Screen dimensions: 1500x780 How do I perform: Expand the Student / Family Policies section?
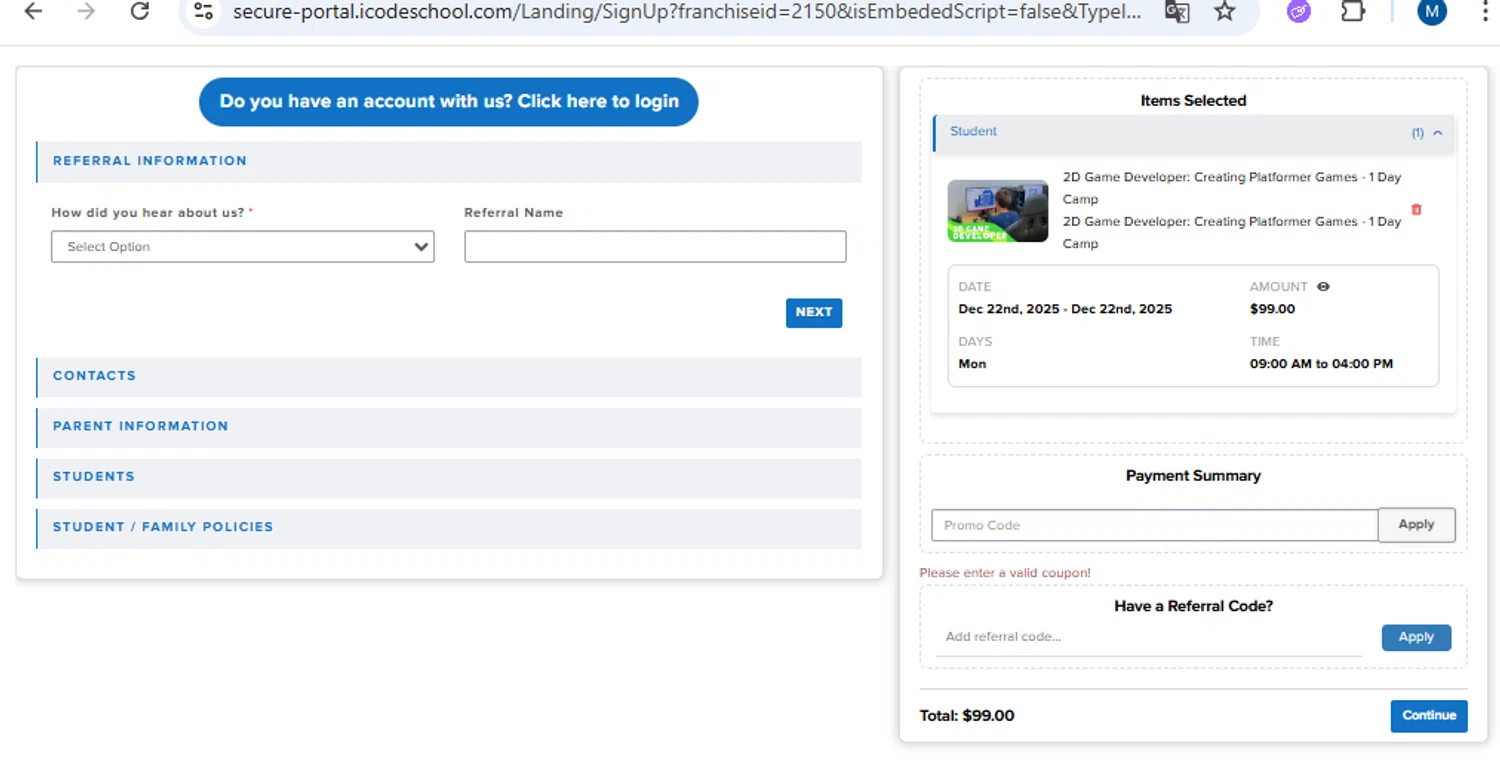click(x=449, y=528)
